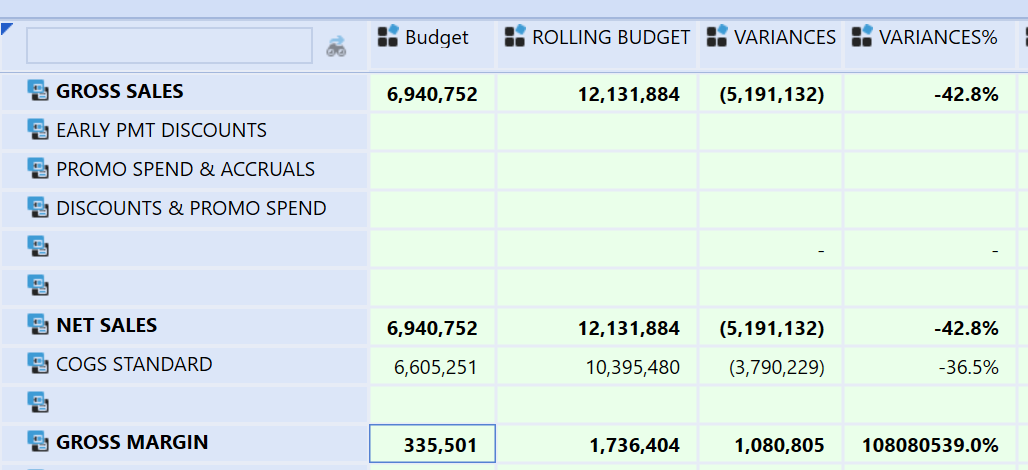This screenshot has height=470, width=1028.
Task: Click the VARIANCES% column header label
Action: coord(938,38)
